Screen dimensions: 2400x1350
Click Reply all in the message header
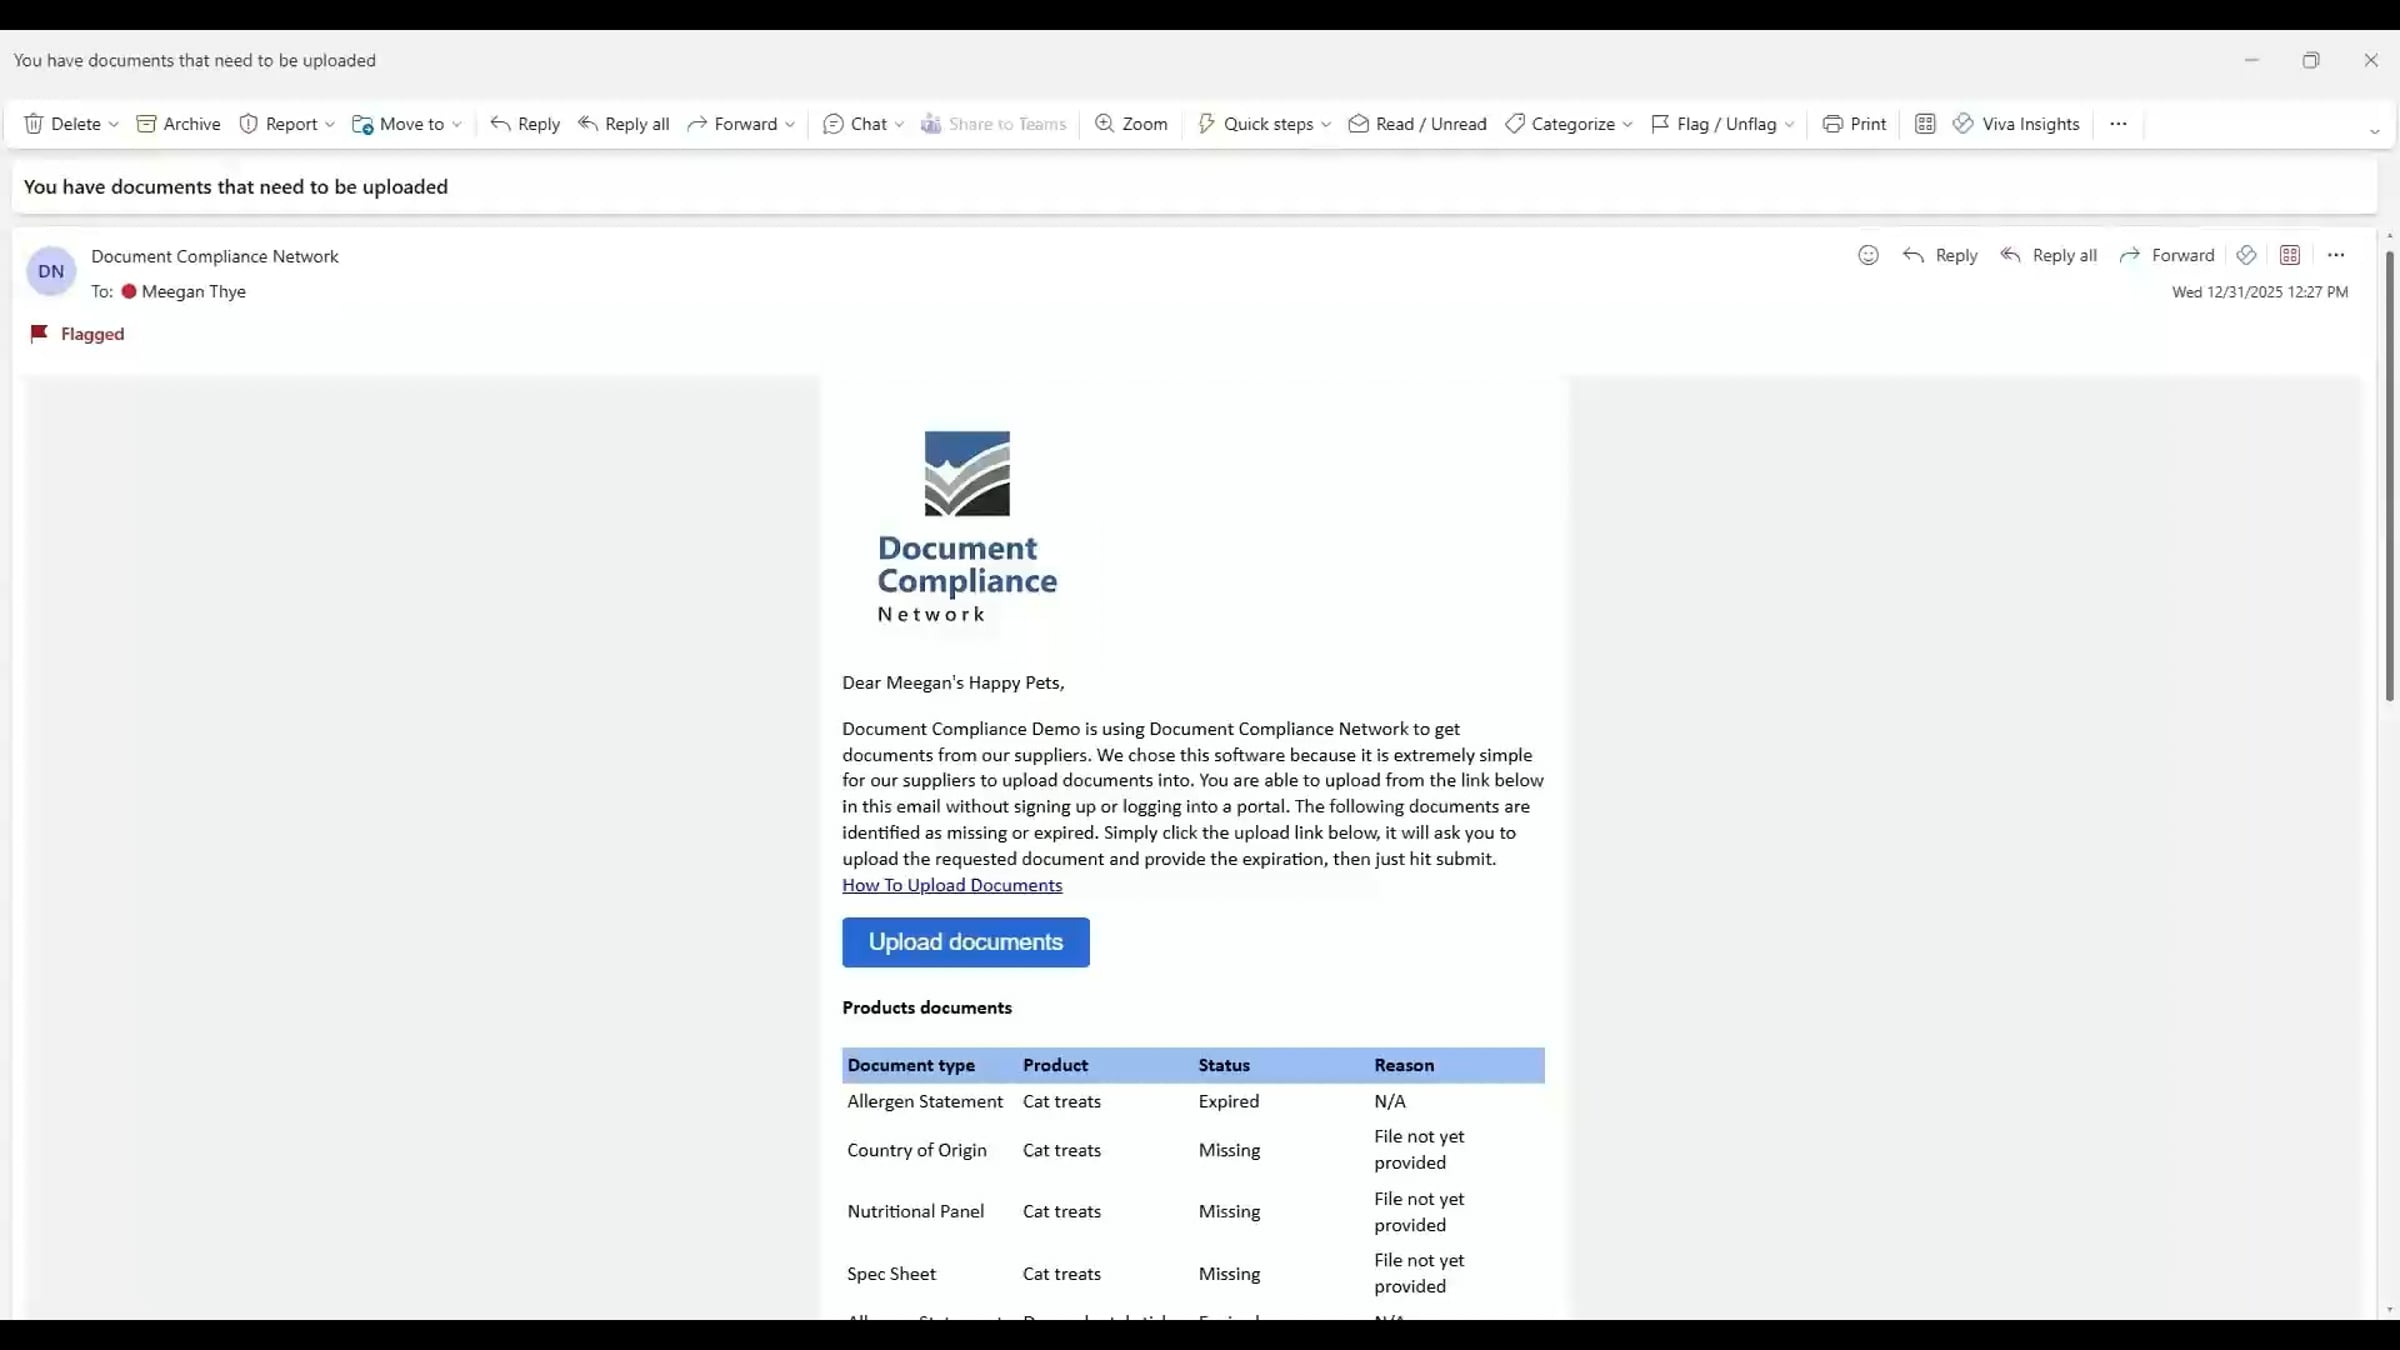point(2048,255)
